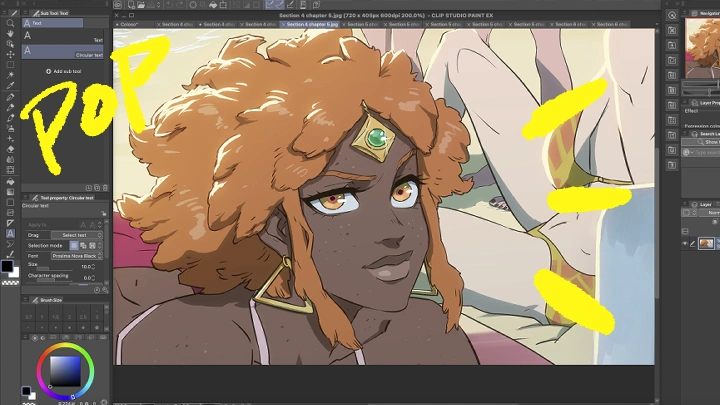
Task: Open the Sub Tool panel menu icon
Action: [x=25, y=13]
